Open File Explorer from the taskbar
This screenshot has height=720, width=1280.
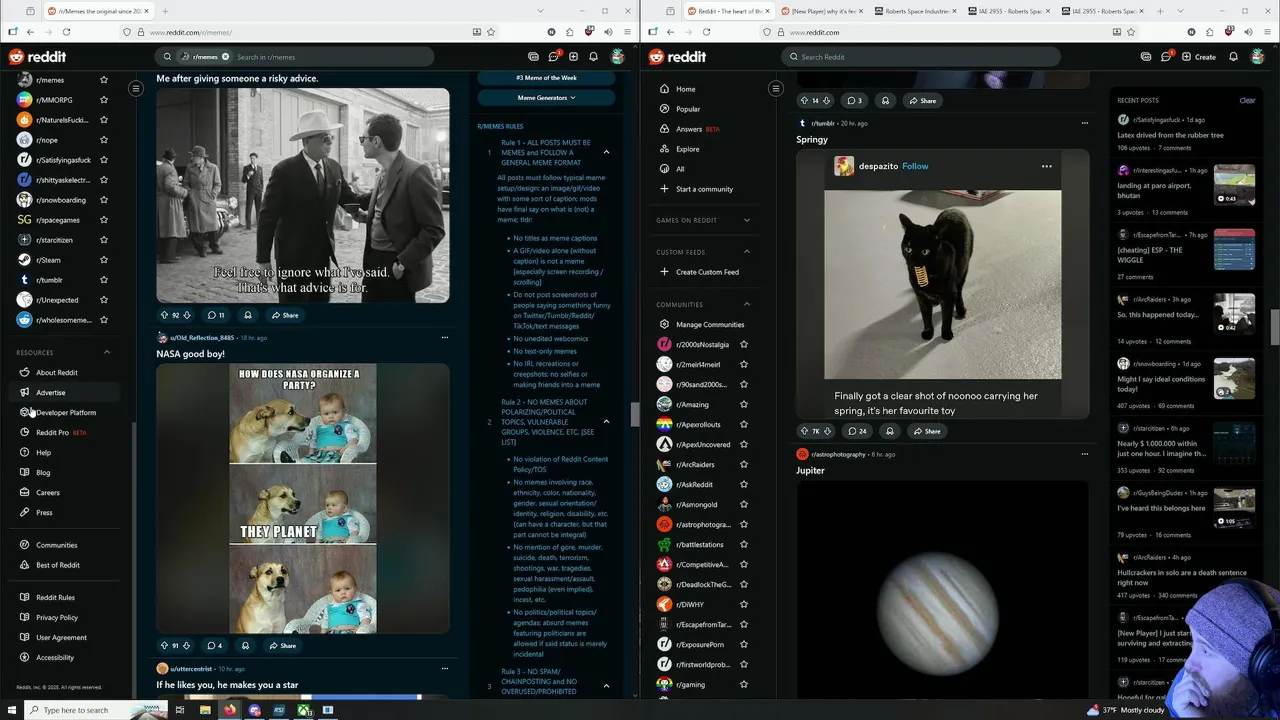(205, 710)
